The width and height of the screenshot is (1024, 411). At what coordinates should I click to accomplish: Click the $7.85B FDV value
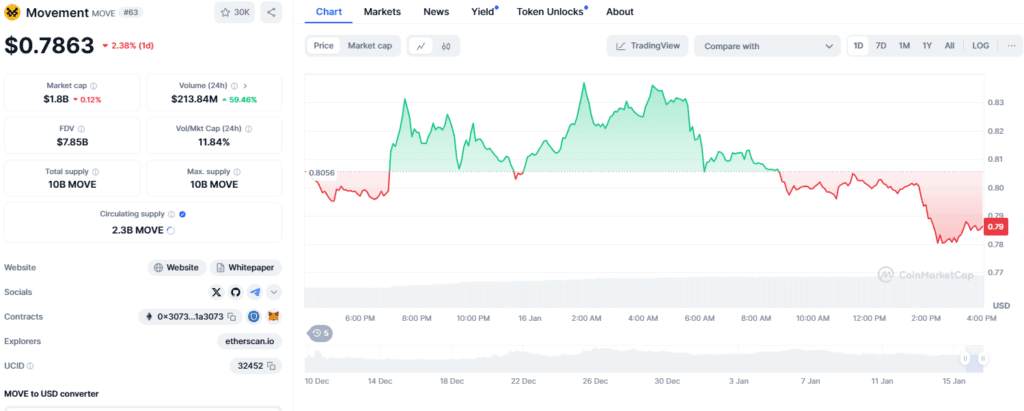pyautogui.click(x=72, y=142)
